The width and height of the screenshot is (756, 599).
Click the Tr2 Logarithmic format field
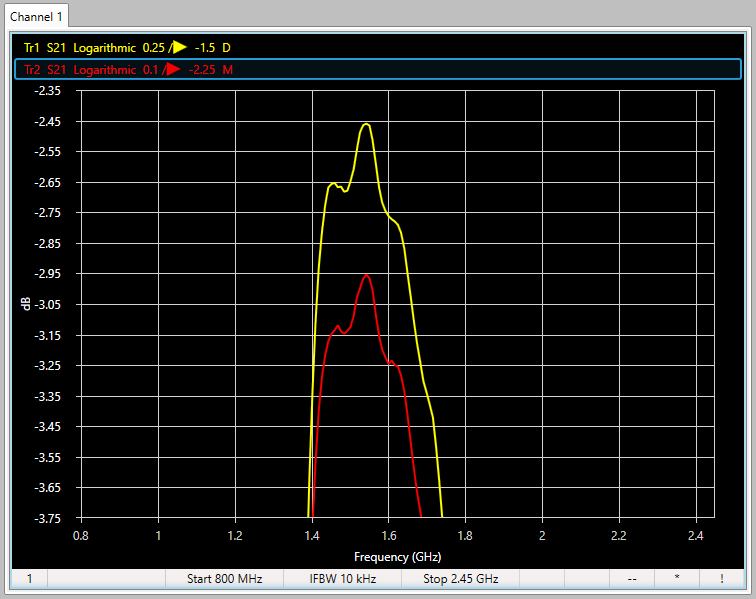[105, 69]
